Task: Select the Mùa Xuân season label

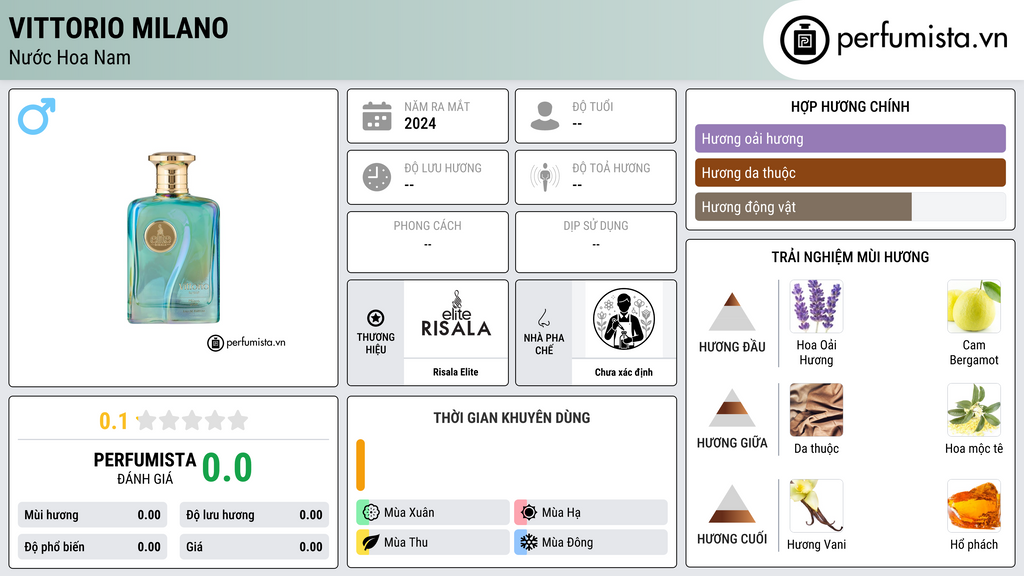Action: (409, 513)
